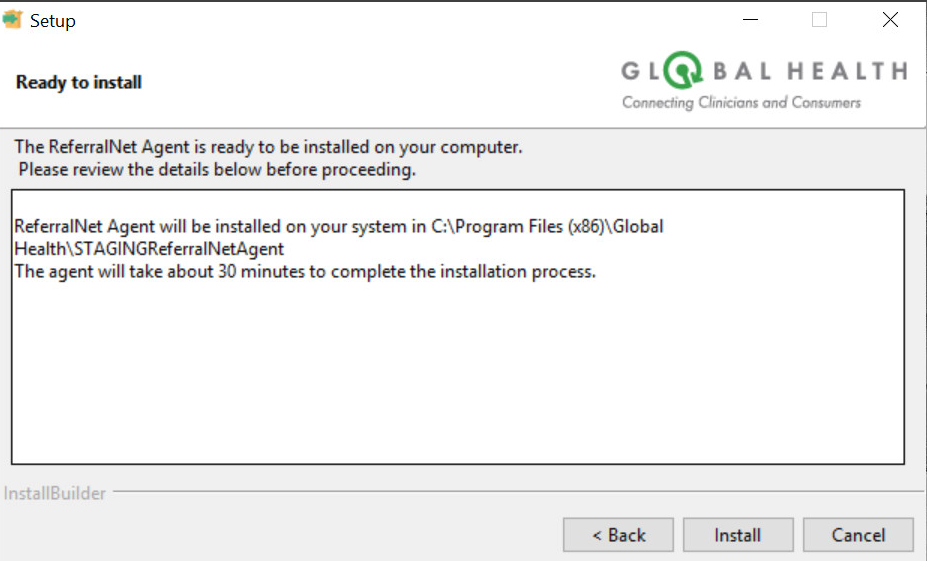Click the "Setup" window title text

53,20
